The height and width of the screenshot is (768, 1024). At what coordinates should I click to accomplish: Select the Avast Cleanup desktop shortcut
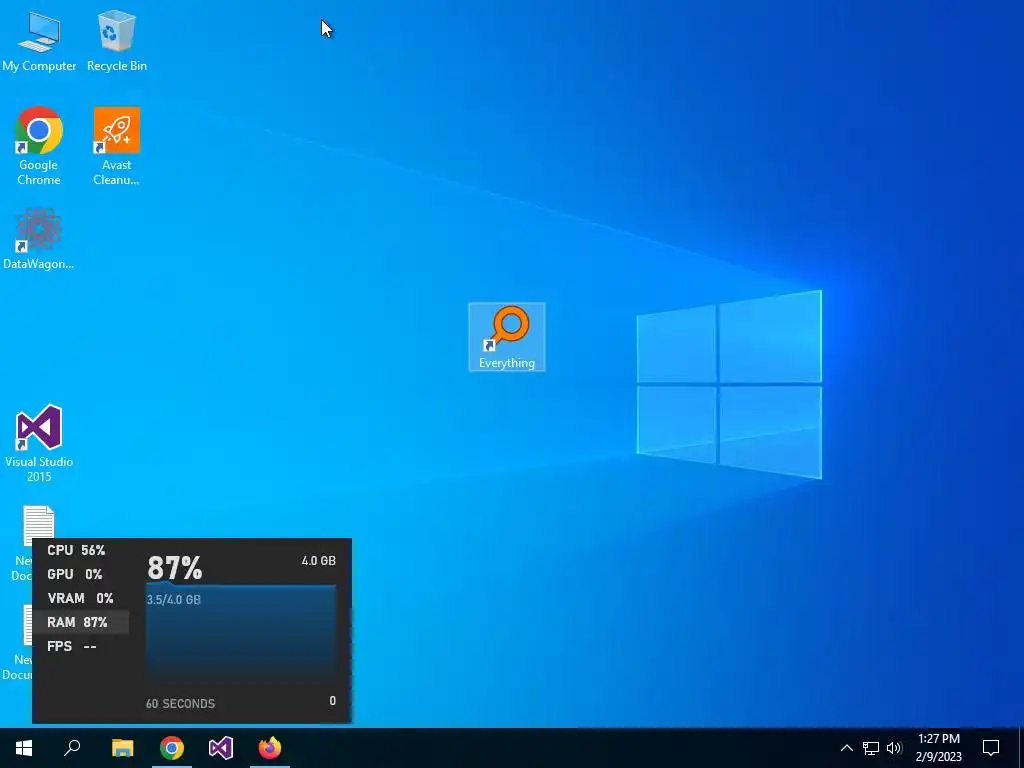117,146
